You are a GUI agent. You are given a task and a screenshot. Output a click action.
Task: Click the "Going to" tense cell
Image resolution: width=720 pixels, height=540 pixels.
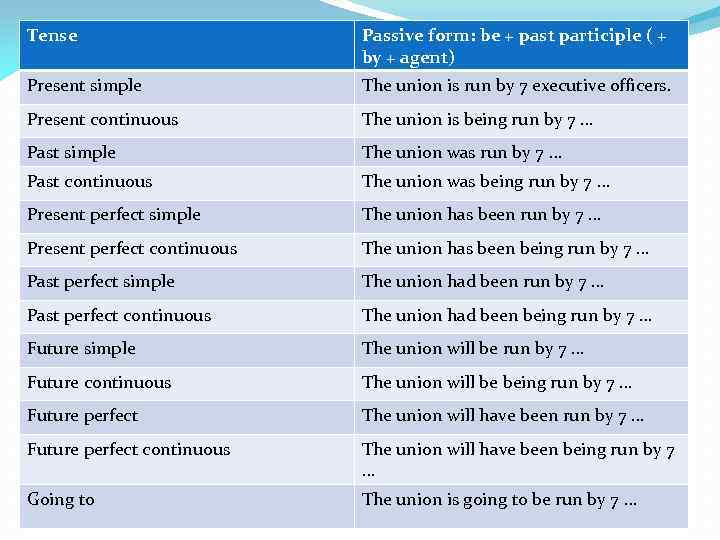tap(60, 499)
